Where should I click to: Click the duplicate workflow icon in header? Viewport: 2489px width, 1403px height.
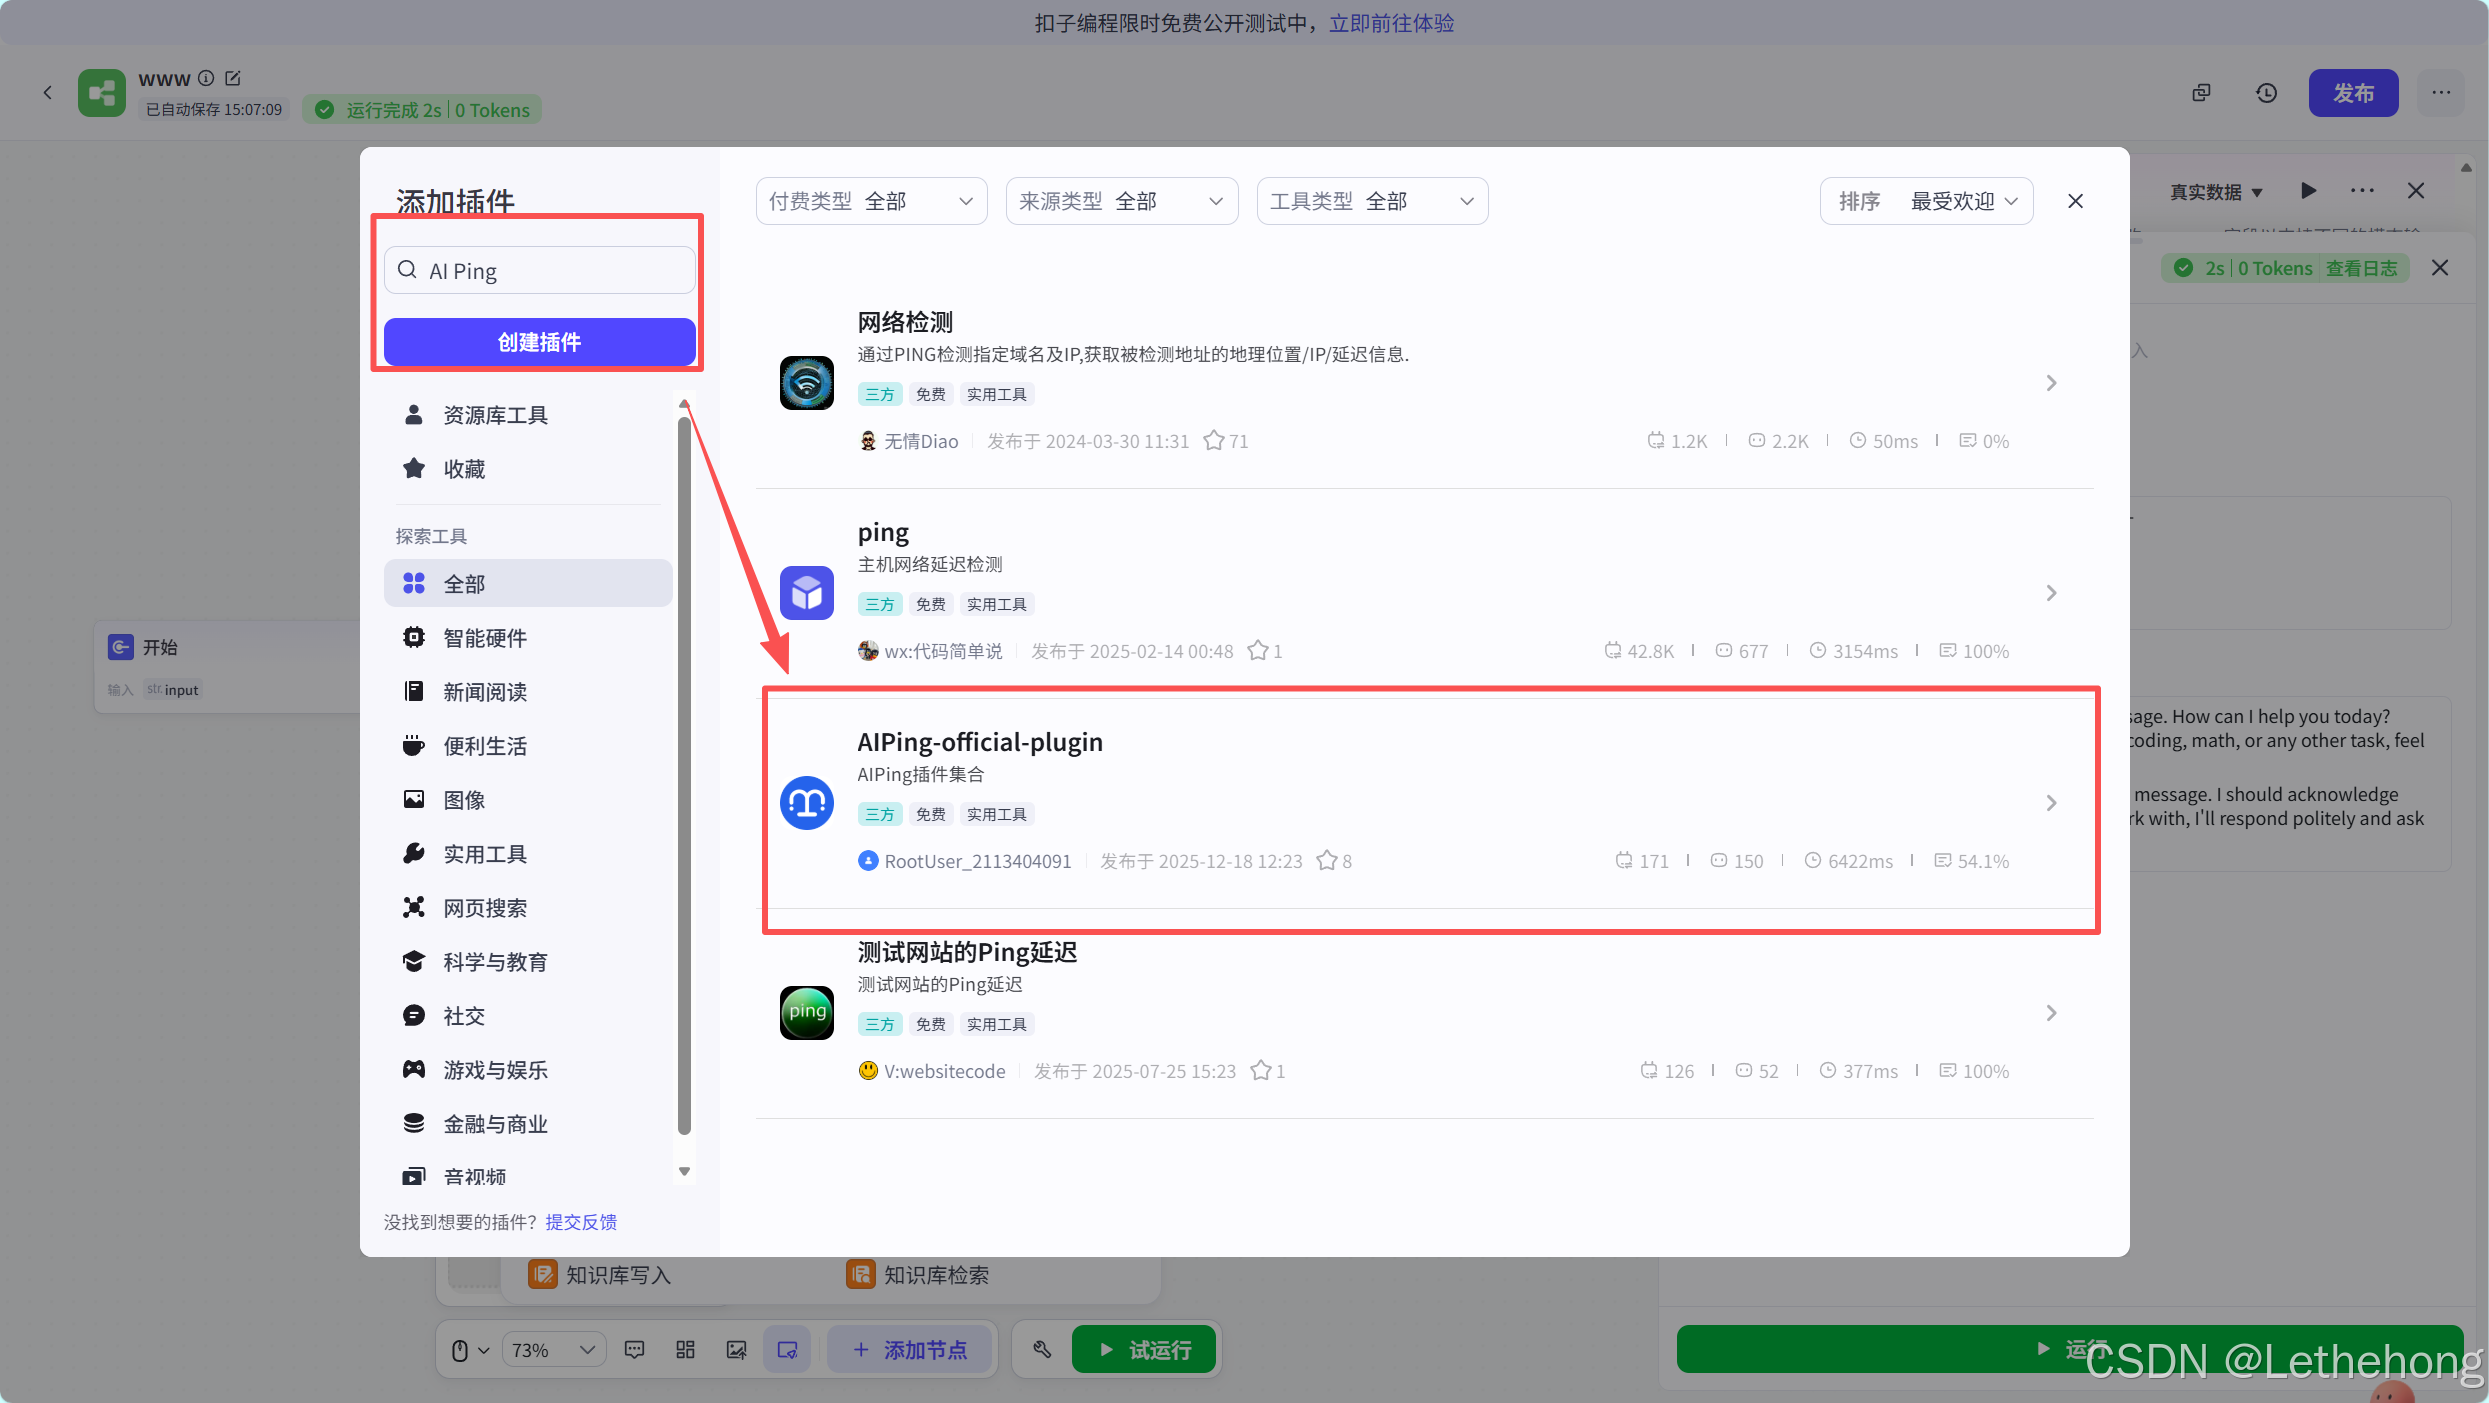pos(2201,93)
